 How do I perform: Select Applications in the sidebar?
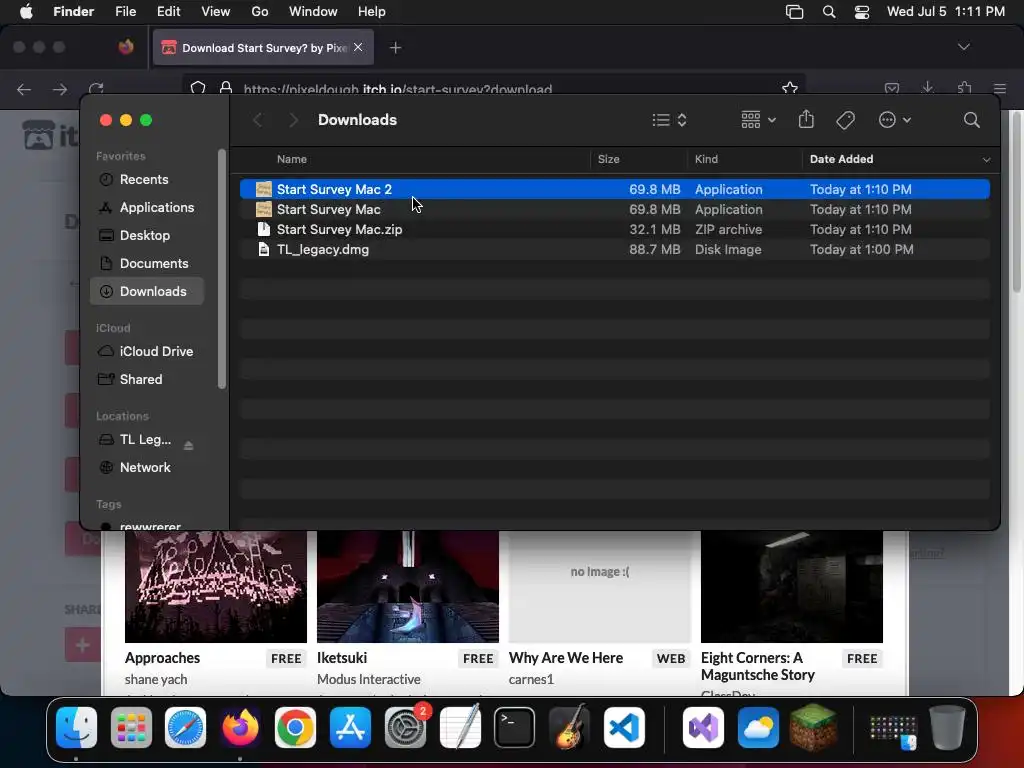(x=147, y=208)
